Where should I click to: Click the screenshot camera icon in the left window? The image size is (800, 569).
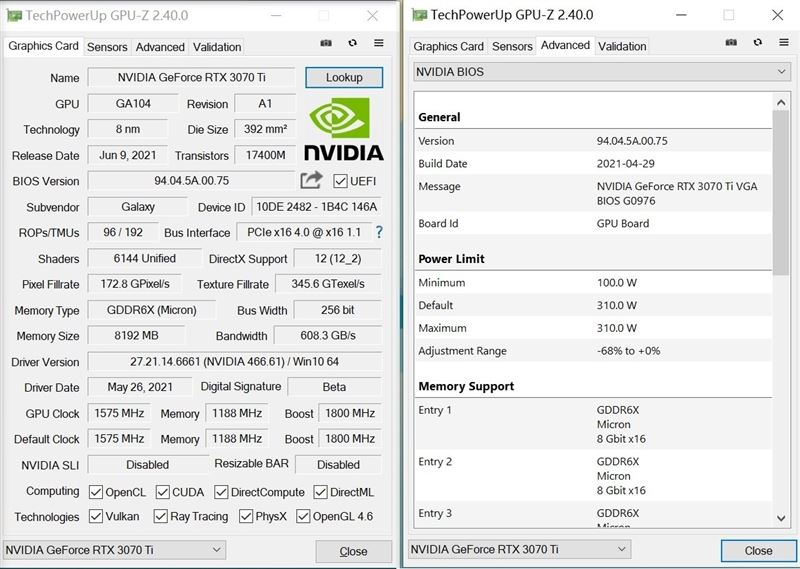326,44
